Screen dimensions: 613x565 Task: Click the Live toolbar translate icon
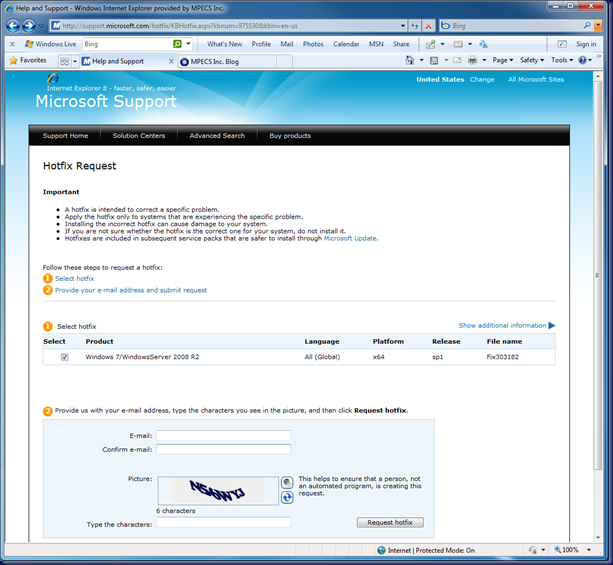point(483,44)
